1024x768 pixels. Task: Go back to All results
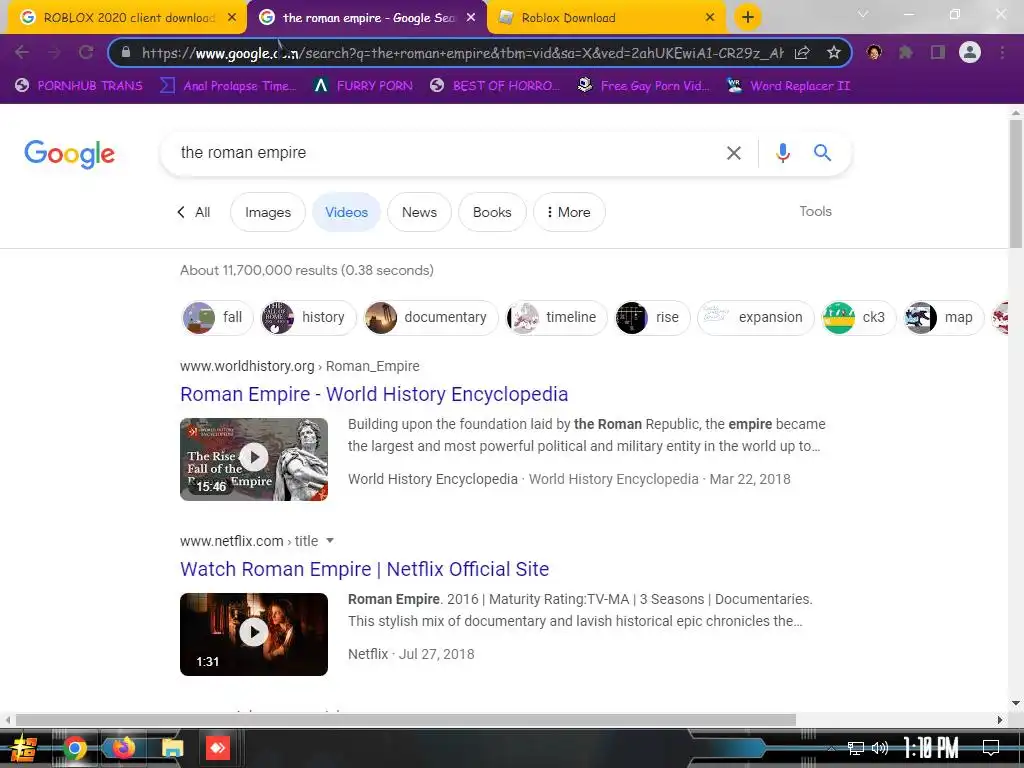[x=193, y=212]
